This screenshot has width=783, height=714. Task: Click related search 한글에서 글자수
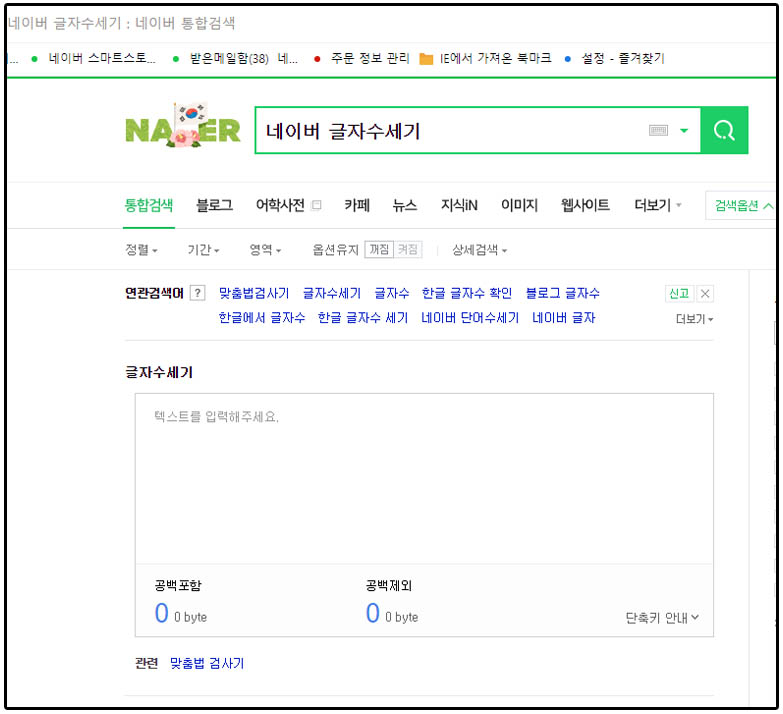(262, 318)
